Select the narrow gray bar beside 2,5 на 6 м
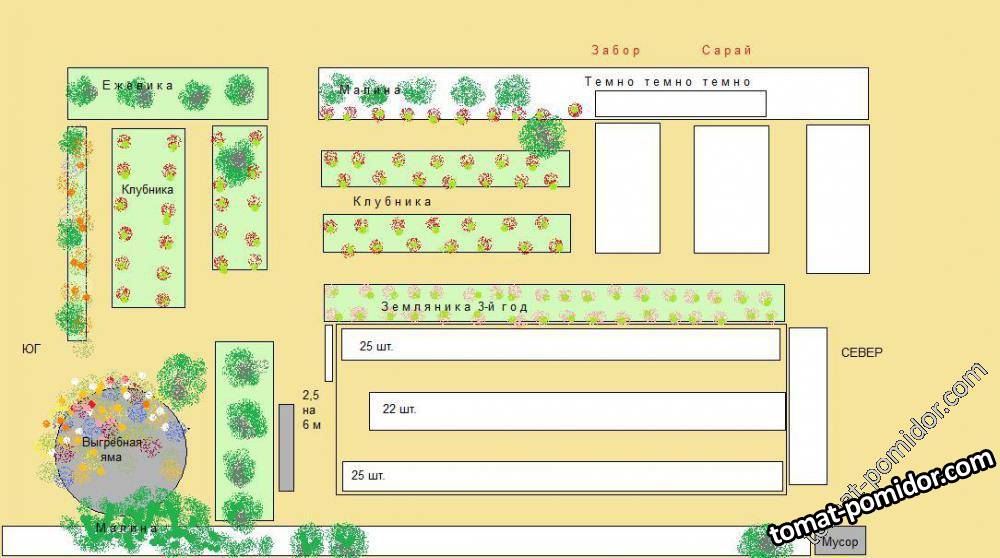Screen dimensions: 1000x558 click(x=286, y=447)
